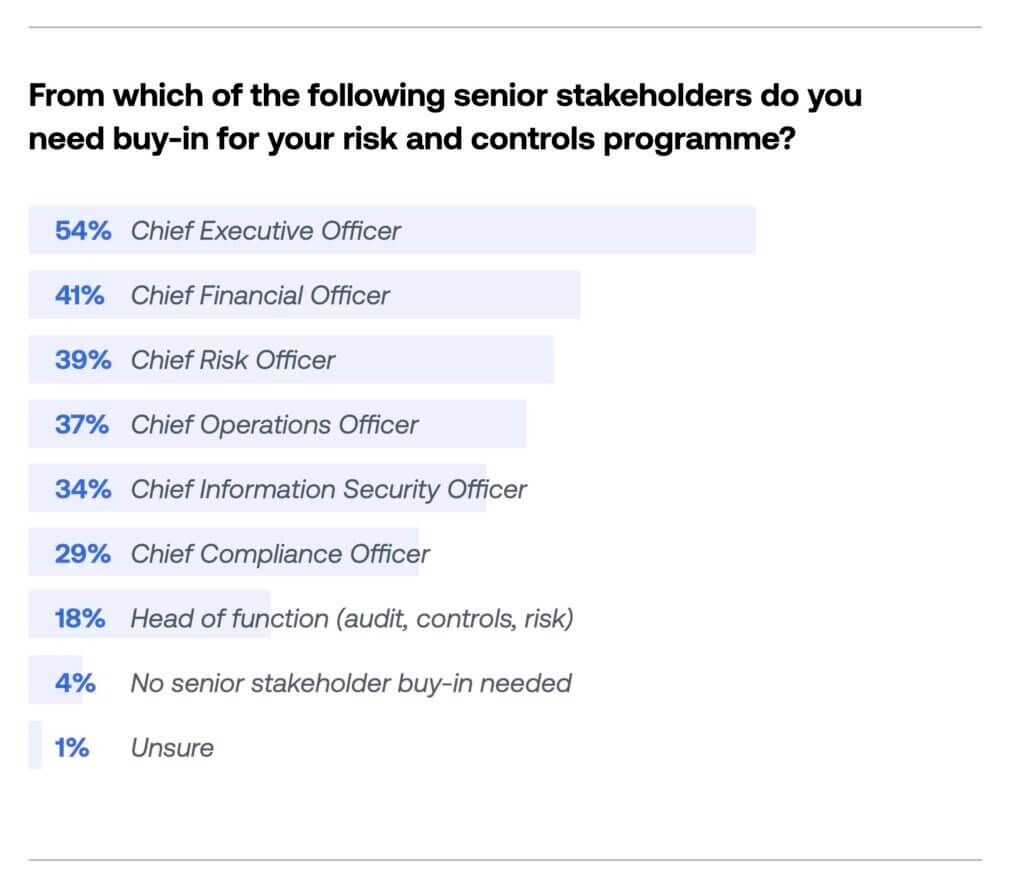
Task: Select the Unsure label
Action: point(172,747)
